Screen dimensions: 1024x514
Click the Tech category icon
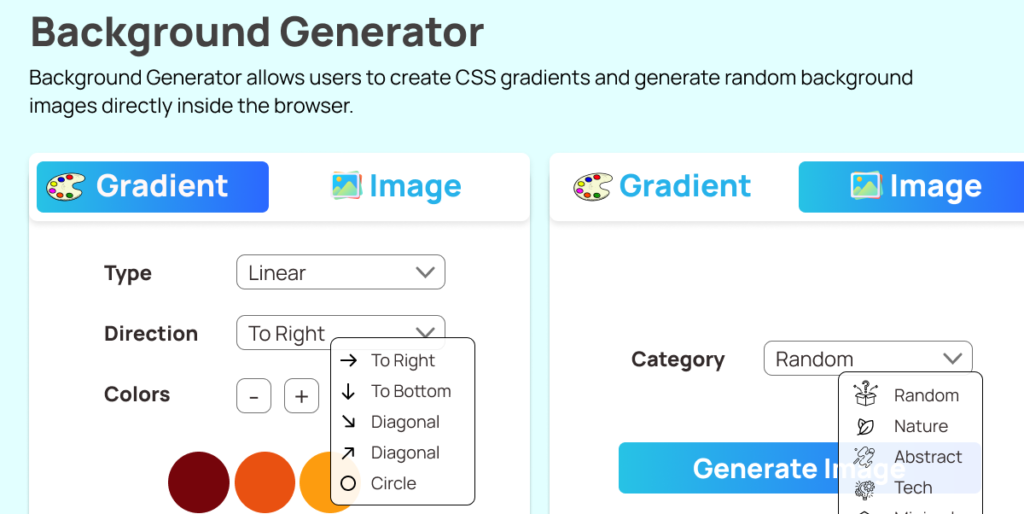[x=866, y=488]
